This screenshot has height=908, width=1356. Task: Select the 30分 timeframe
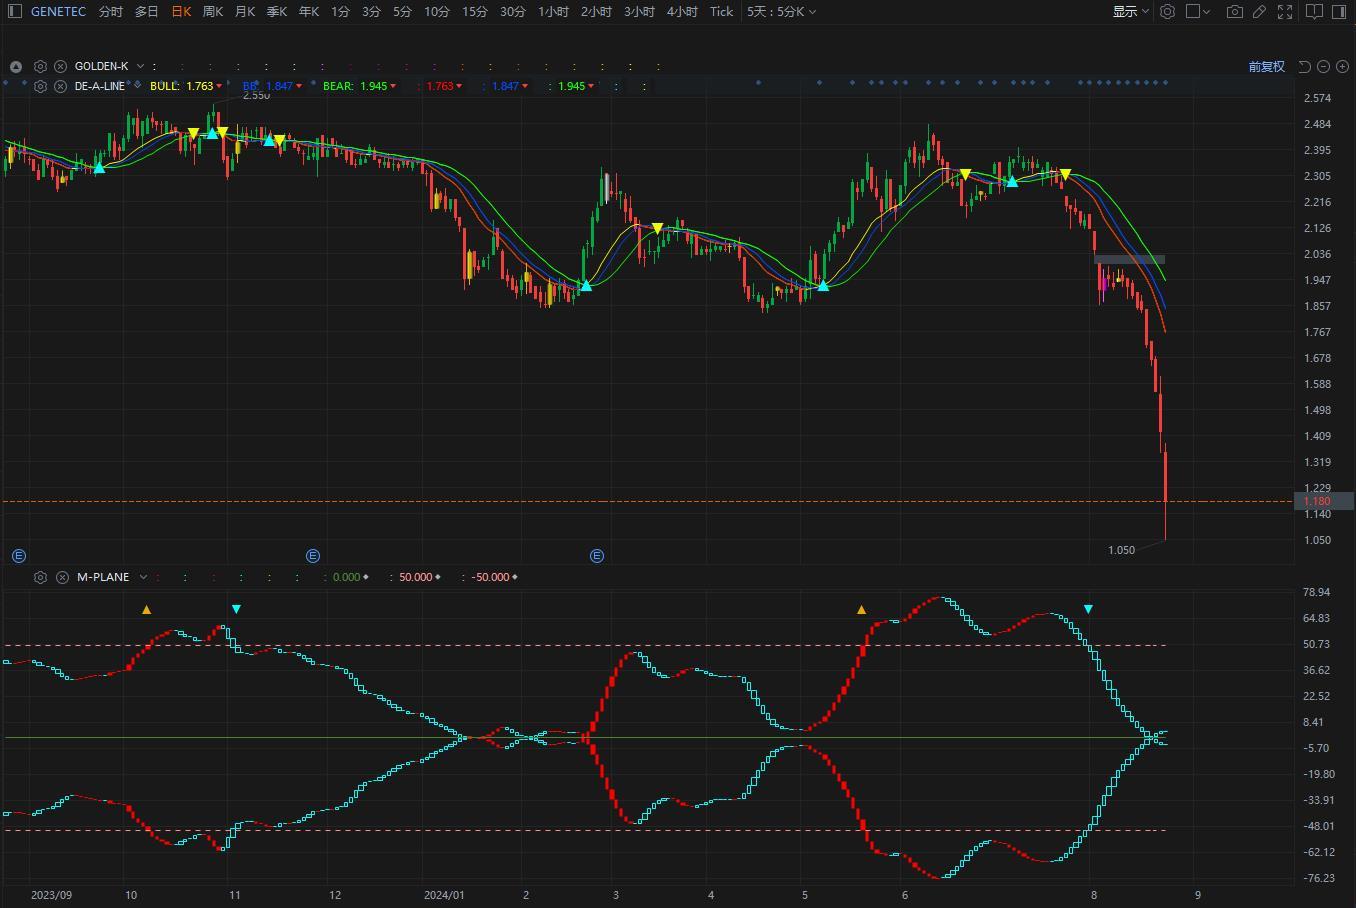[513, 11]
